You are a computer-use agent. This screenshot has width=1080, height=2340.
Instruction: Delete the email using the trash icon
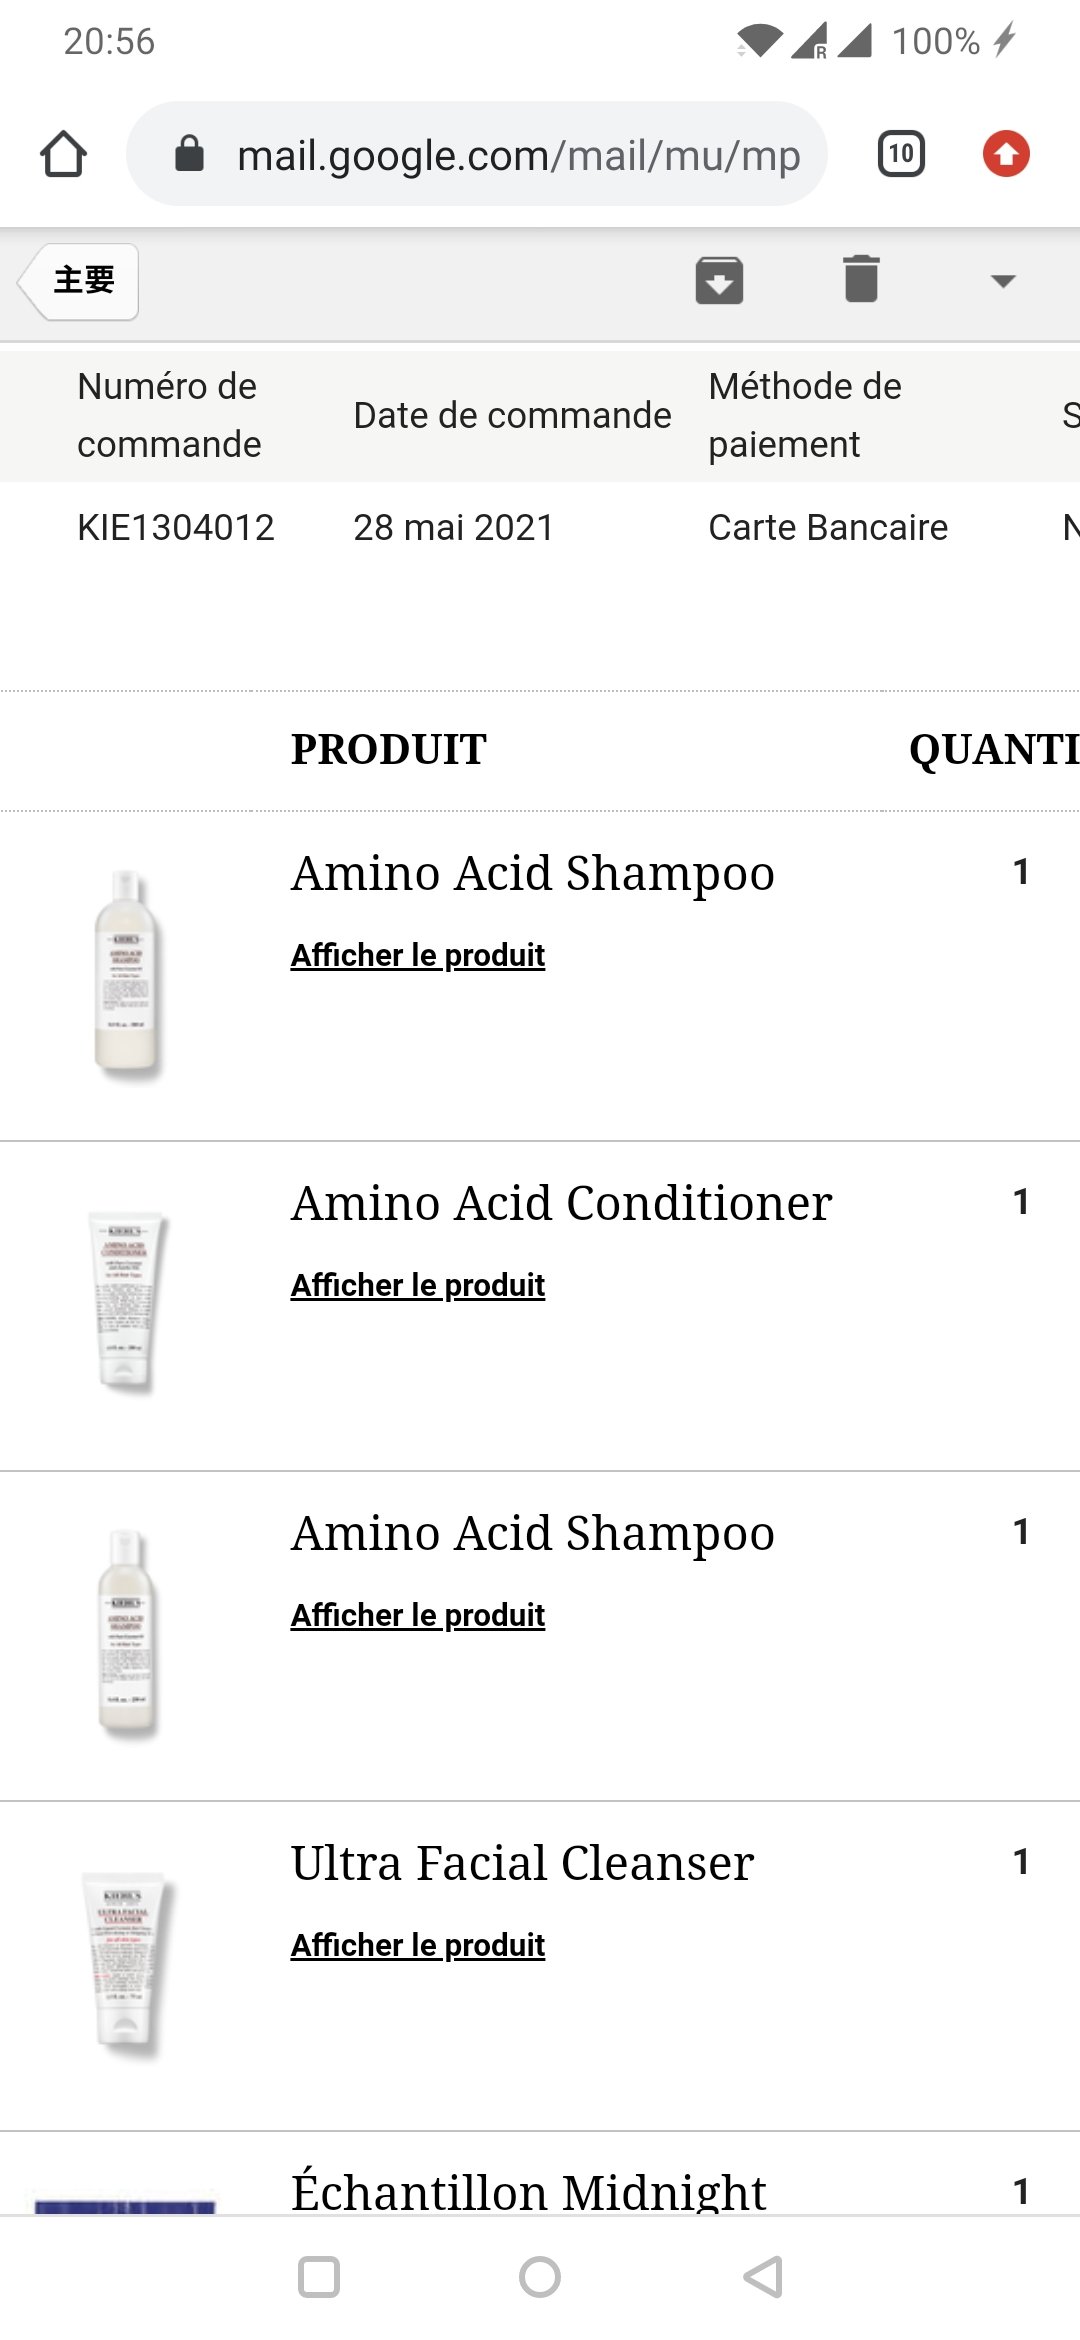click(x=861, y=278)
